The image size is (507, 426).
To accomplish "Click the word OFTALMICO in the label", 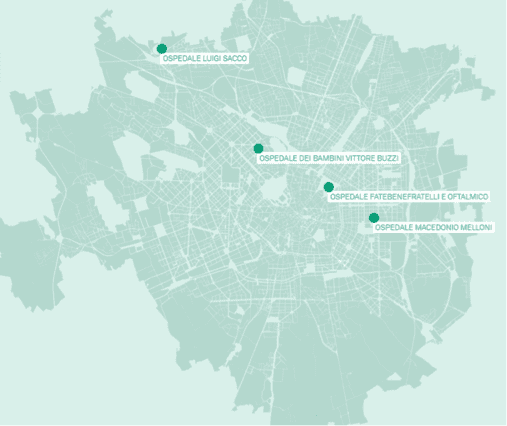I will tap(468, 197).
